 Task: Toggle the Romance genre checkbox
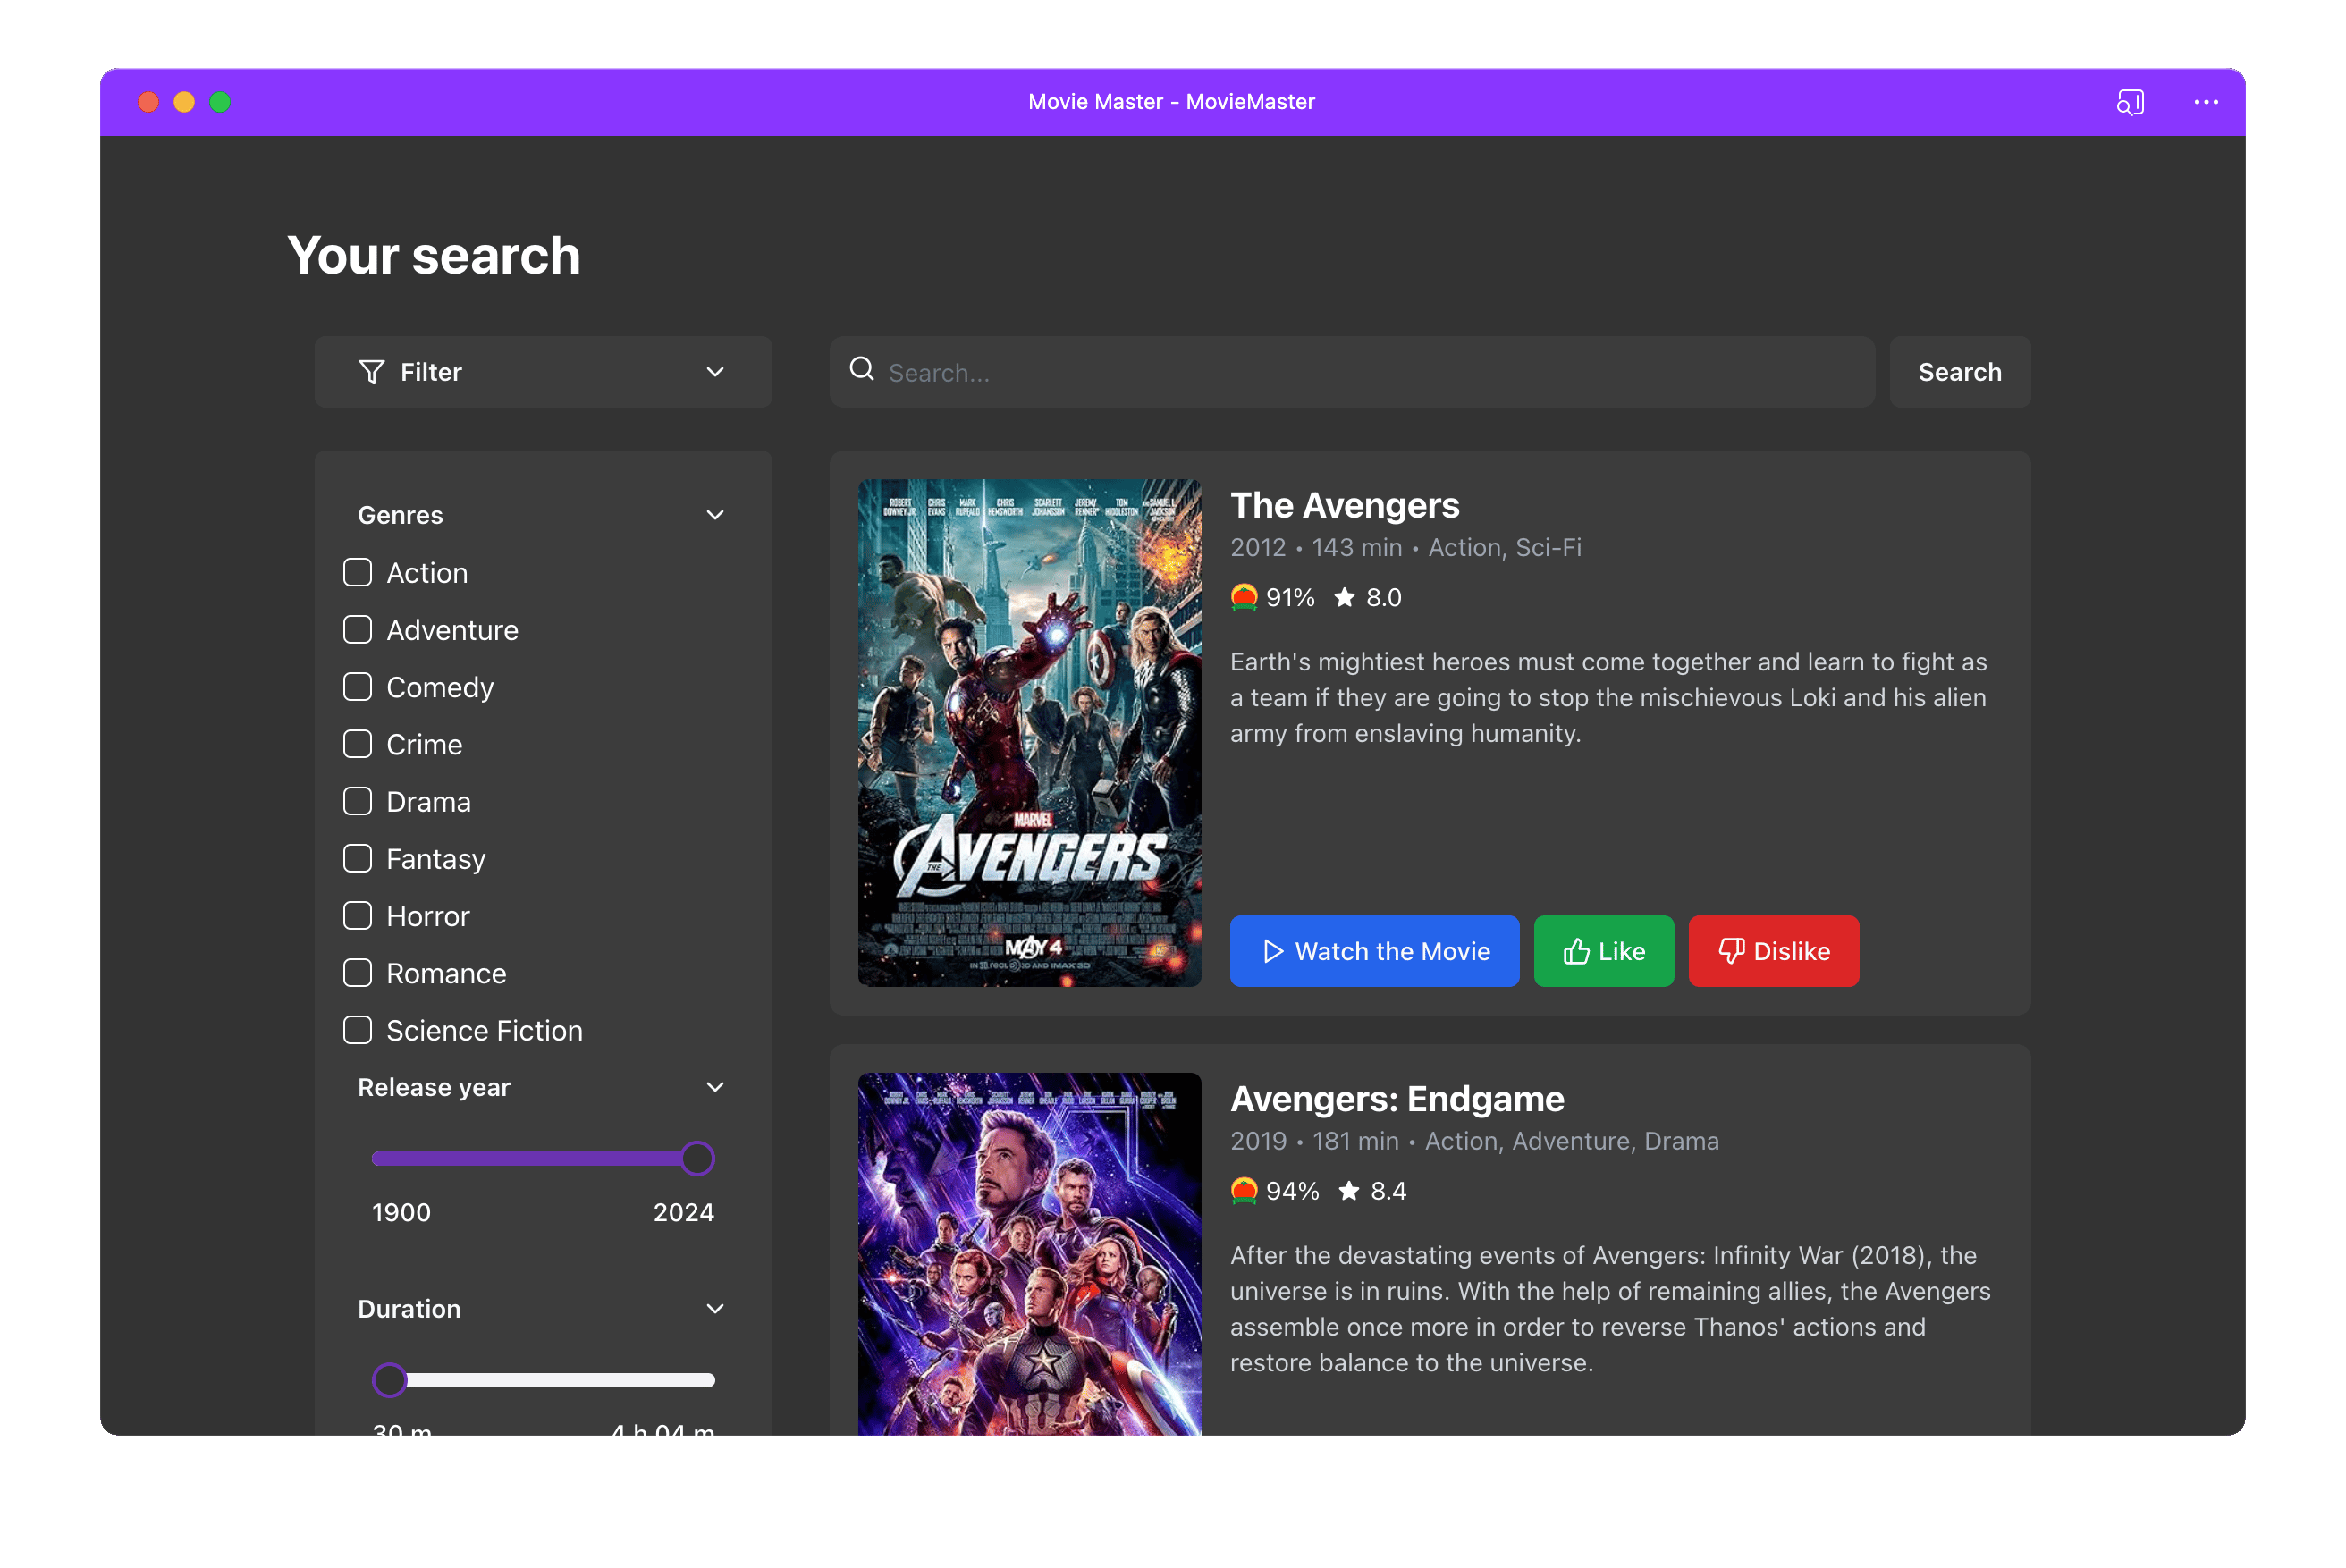click(x=357, y=973)
